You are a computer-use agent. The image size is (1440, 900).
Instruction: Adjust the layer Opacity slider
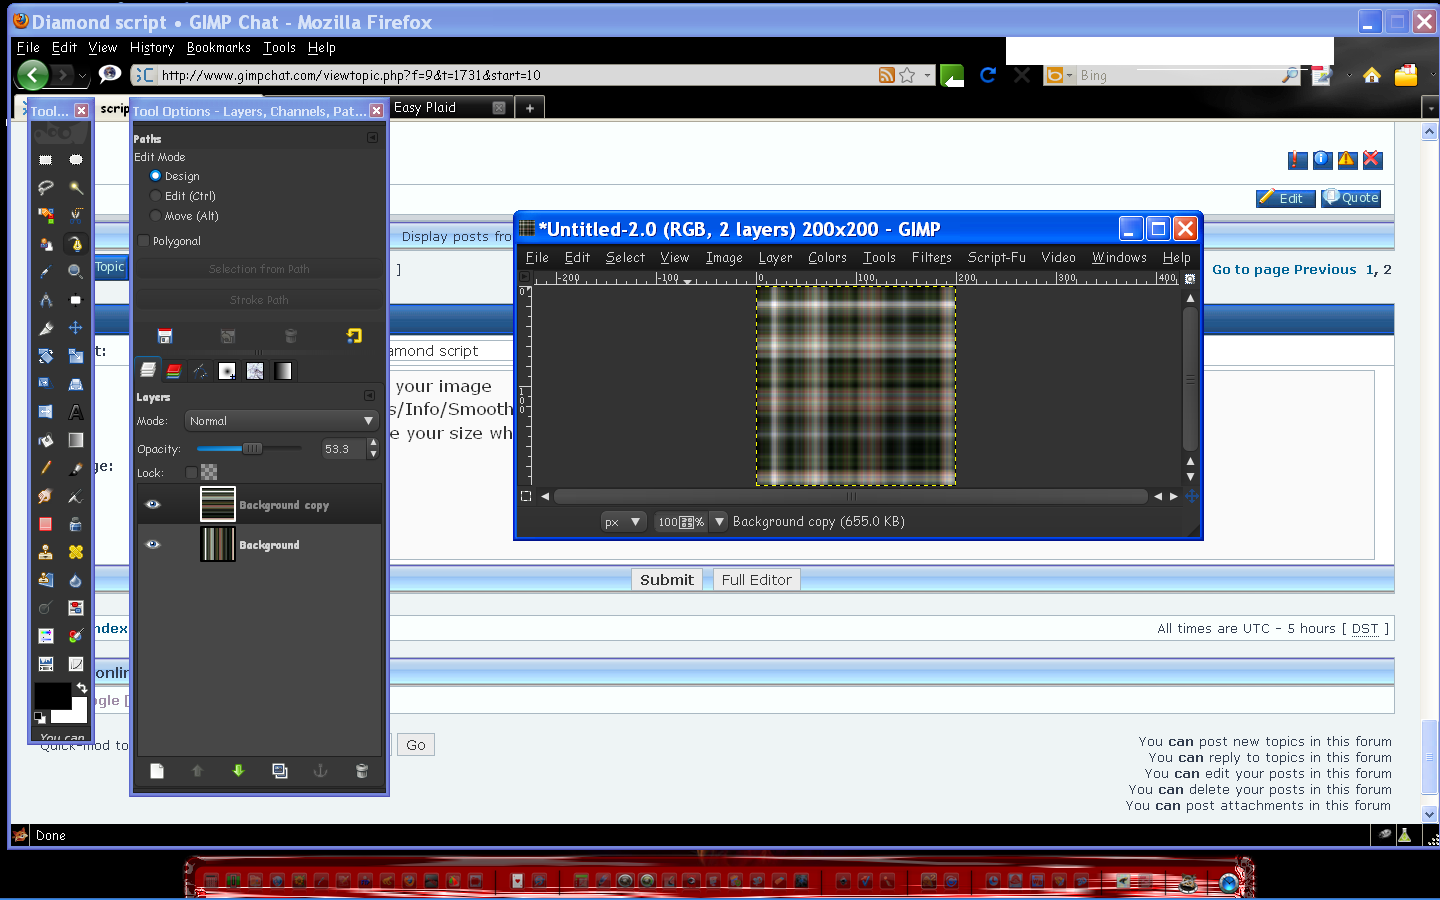coord(249,449)
